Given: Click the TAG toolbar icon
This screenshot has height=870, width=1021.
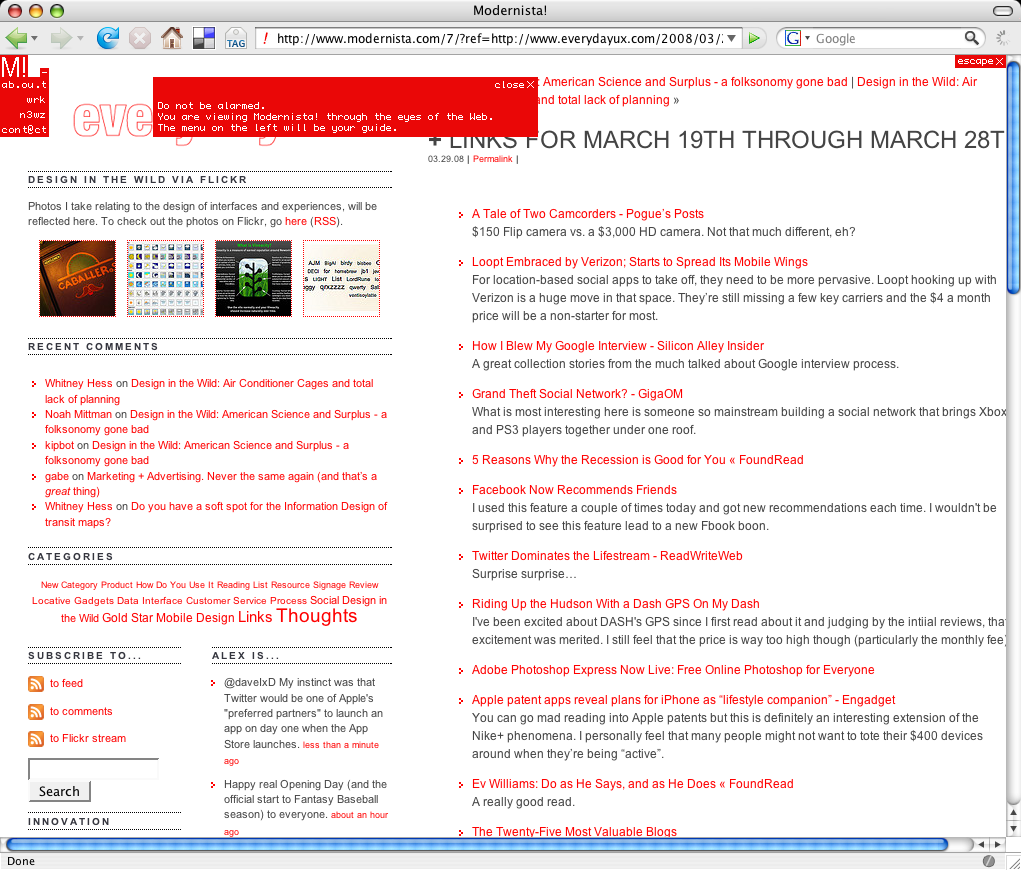Looking at the screenshot, I should (236, 38).
